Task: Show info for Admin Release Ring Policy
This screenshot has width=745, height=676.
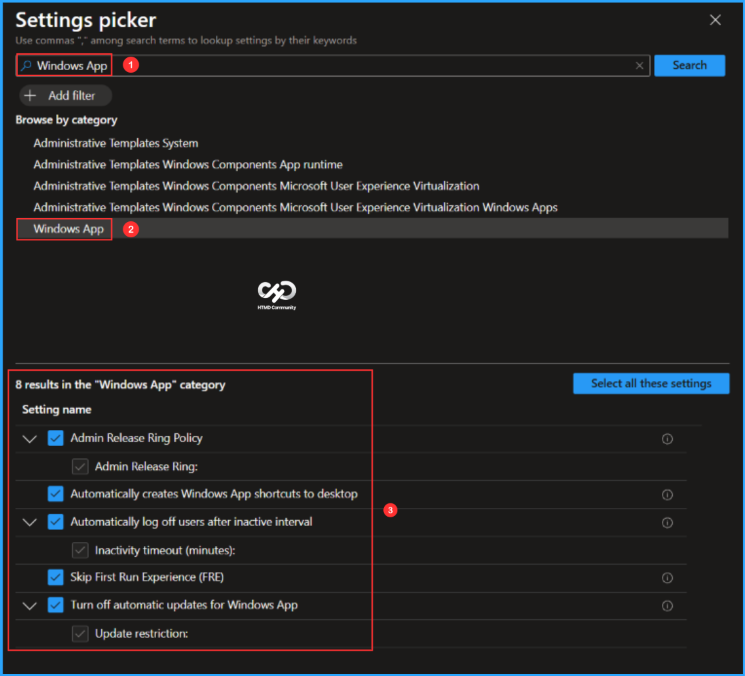Action: click(667, 439)
